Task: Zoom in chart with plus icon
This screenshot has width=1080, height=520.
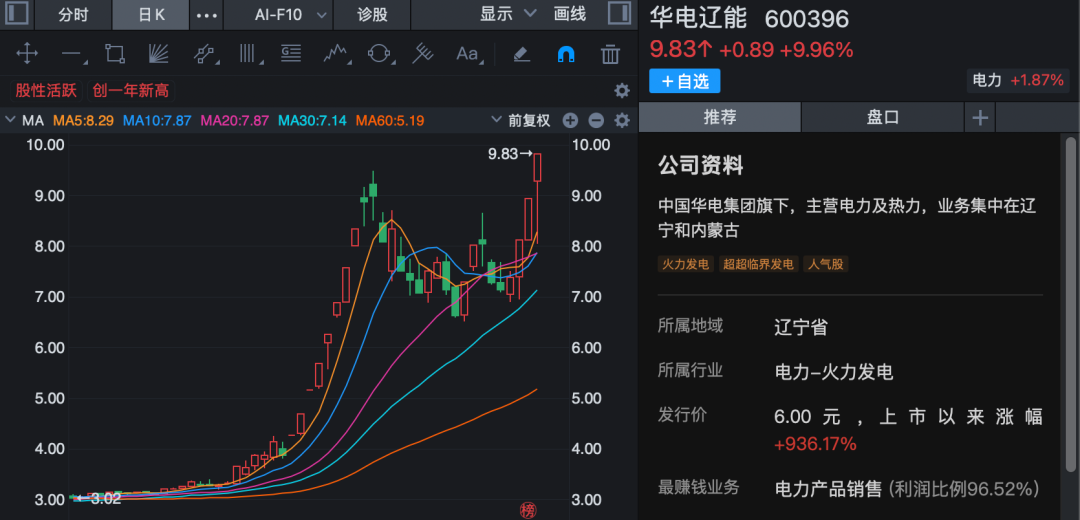Action: click(570, 121)
